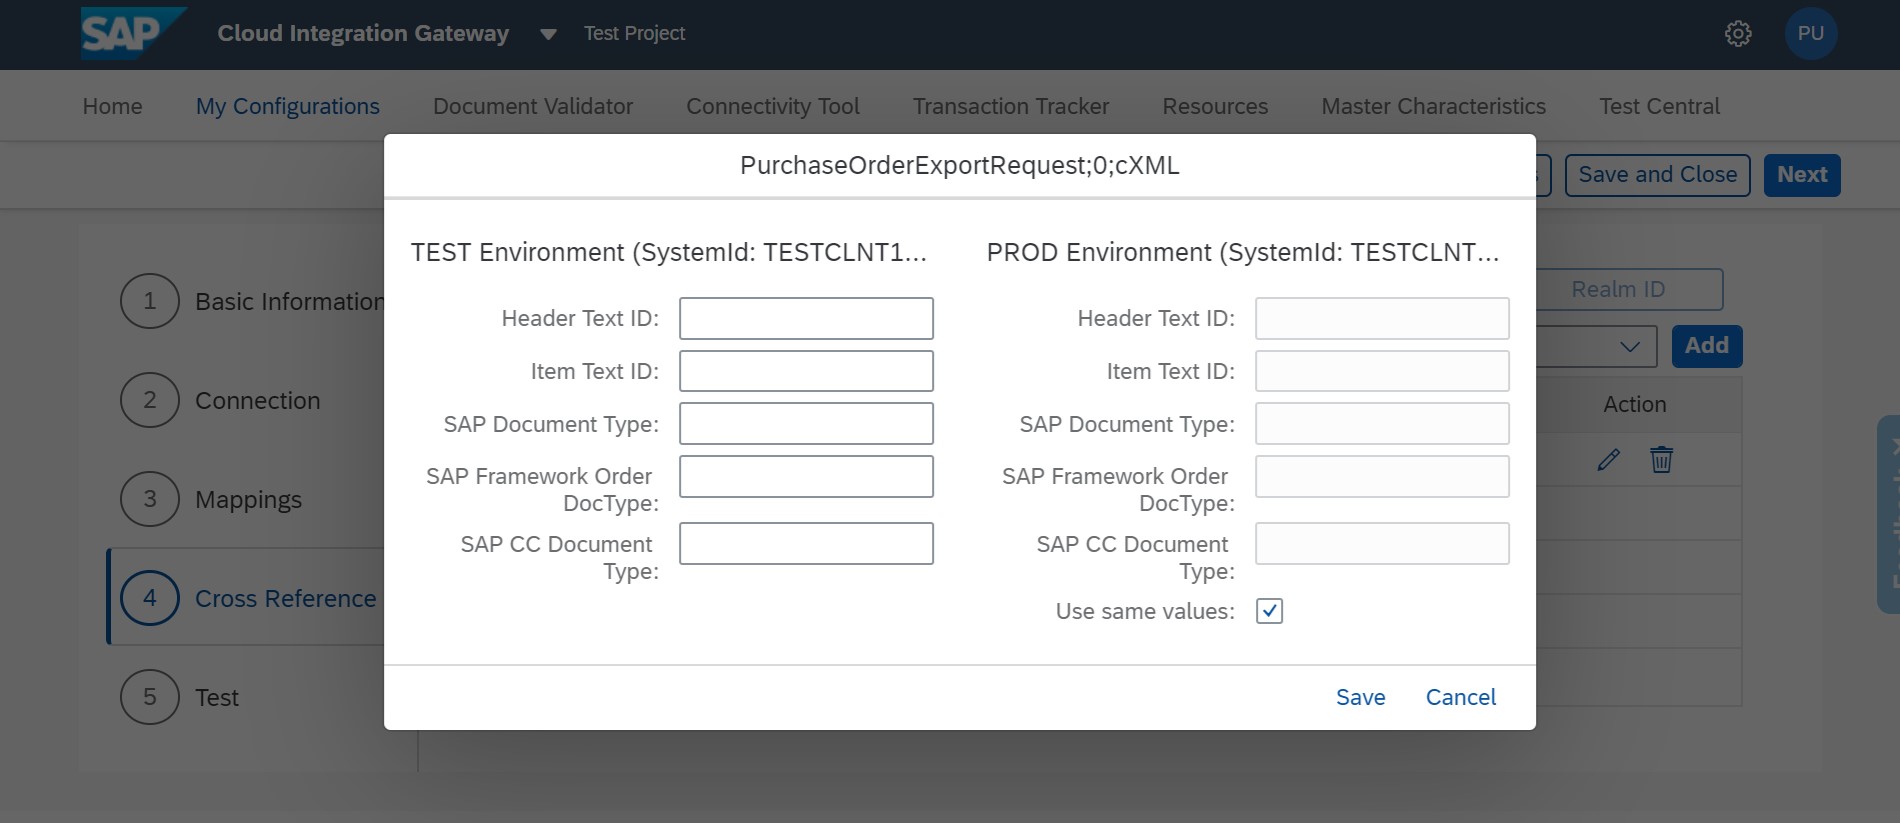This screenshot has width=1900, height=823.
Task: Click the PROD Environment heading
Action: pos(1243,252)
